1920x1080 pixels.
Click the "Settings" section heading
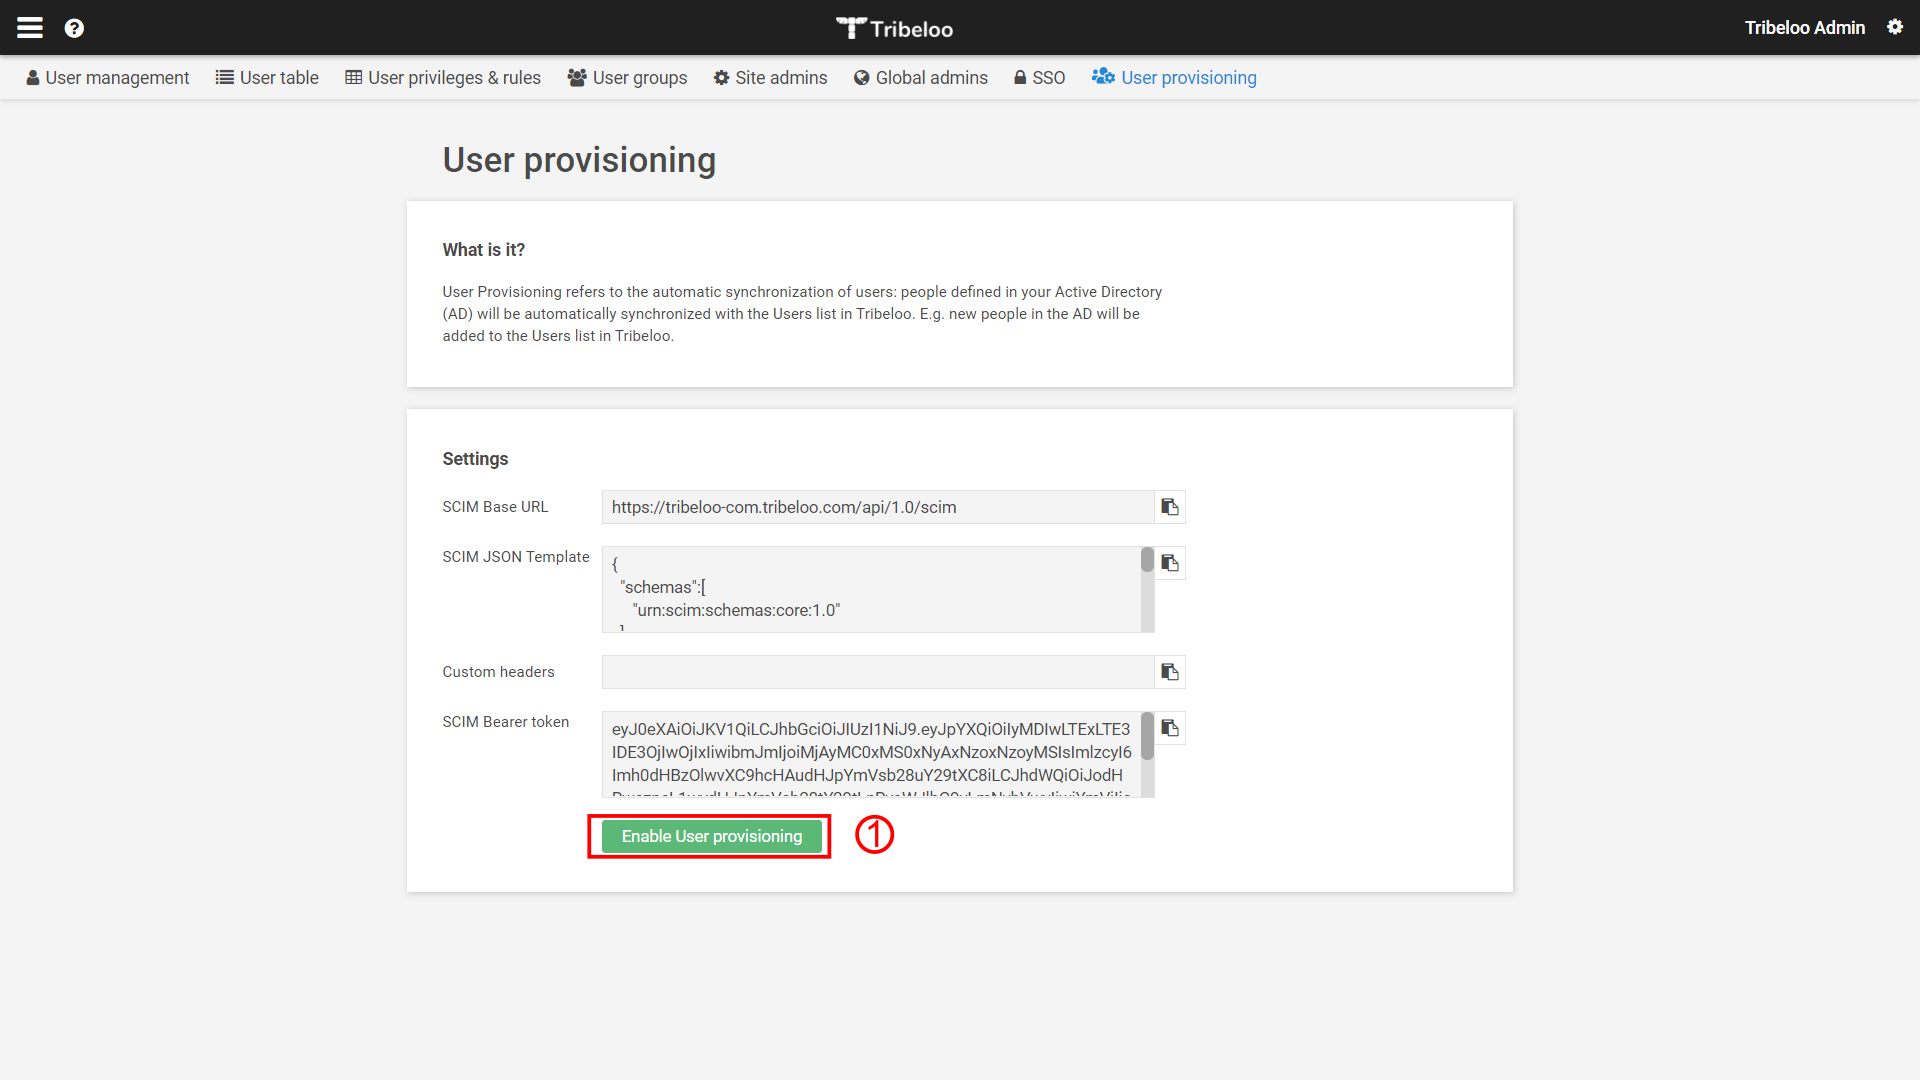click(475, 459)
